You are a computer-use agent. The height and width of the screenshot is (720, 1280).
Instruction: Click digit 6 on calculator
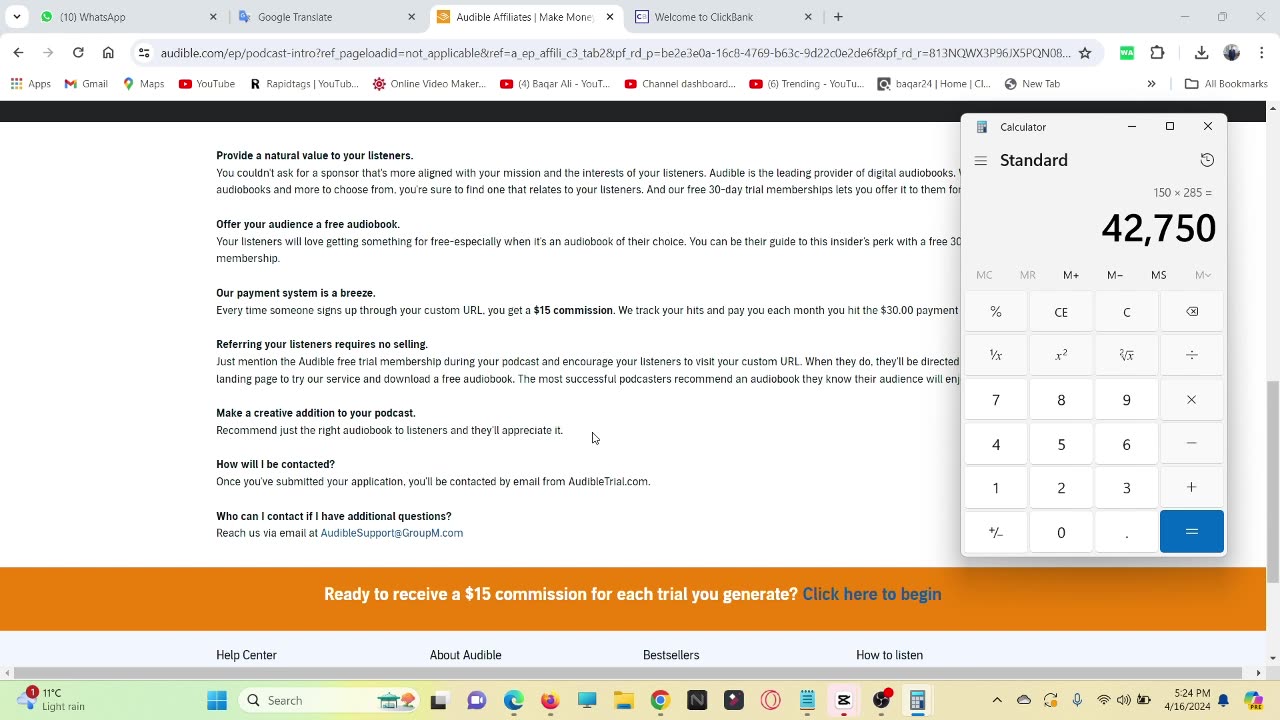coord(1126,444)
